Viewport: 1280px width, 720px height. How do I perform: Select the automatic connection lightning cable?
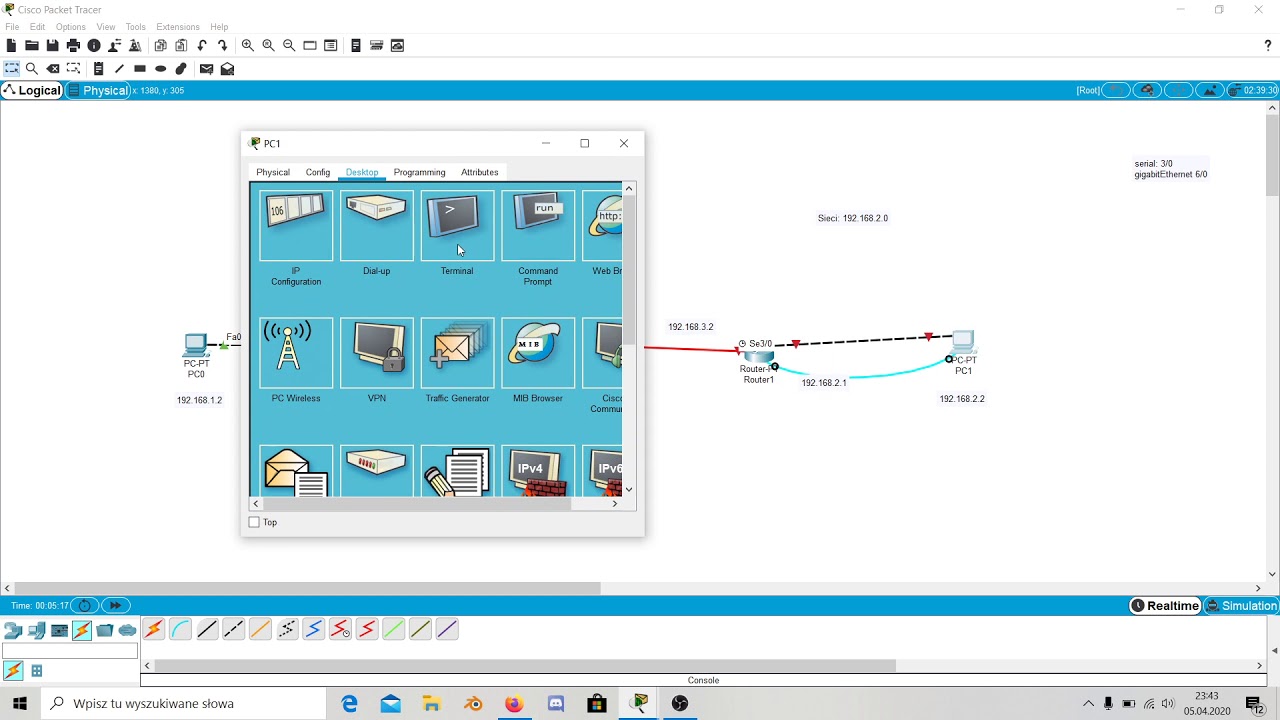(153, 629)
